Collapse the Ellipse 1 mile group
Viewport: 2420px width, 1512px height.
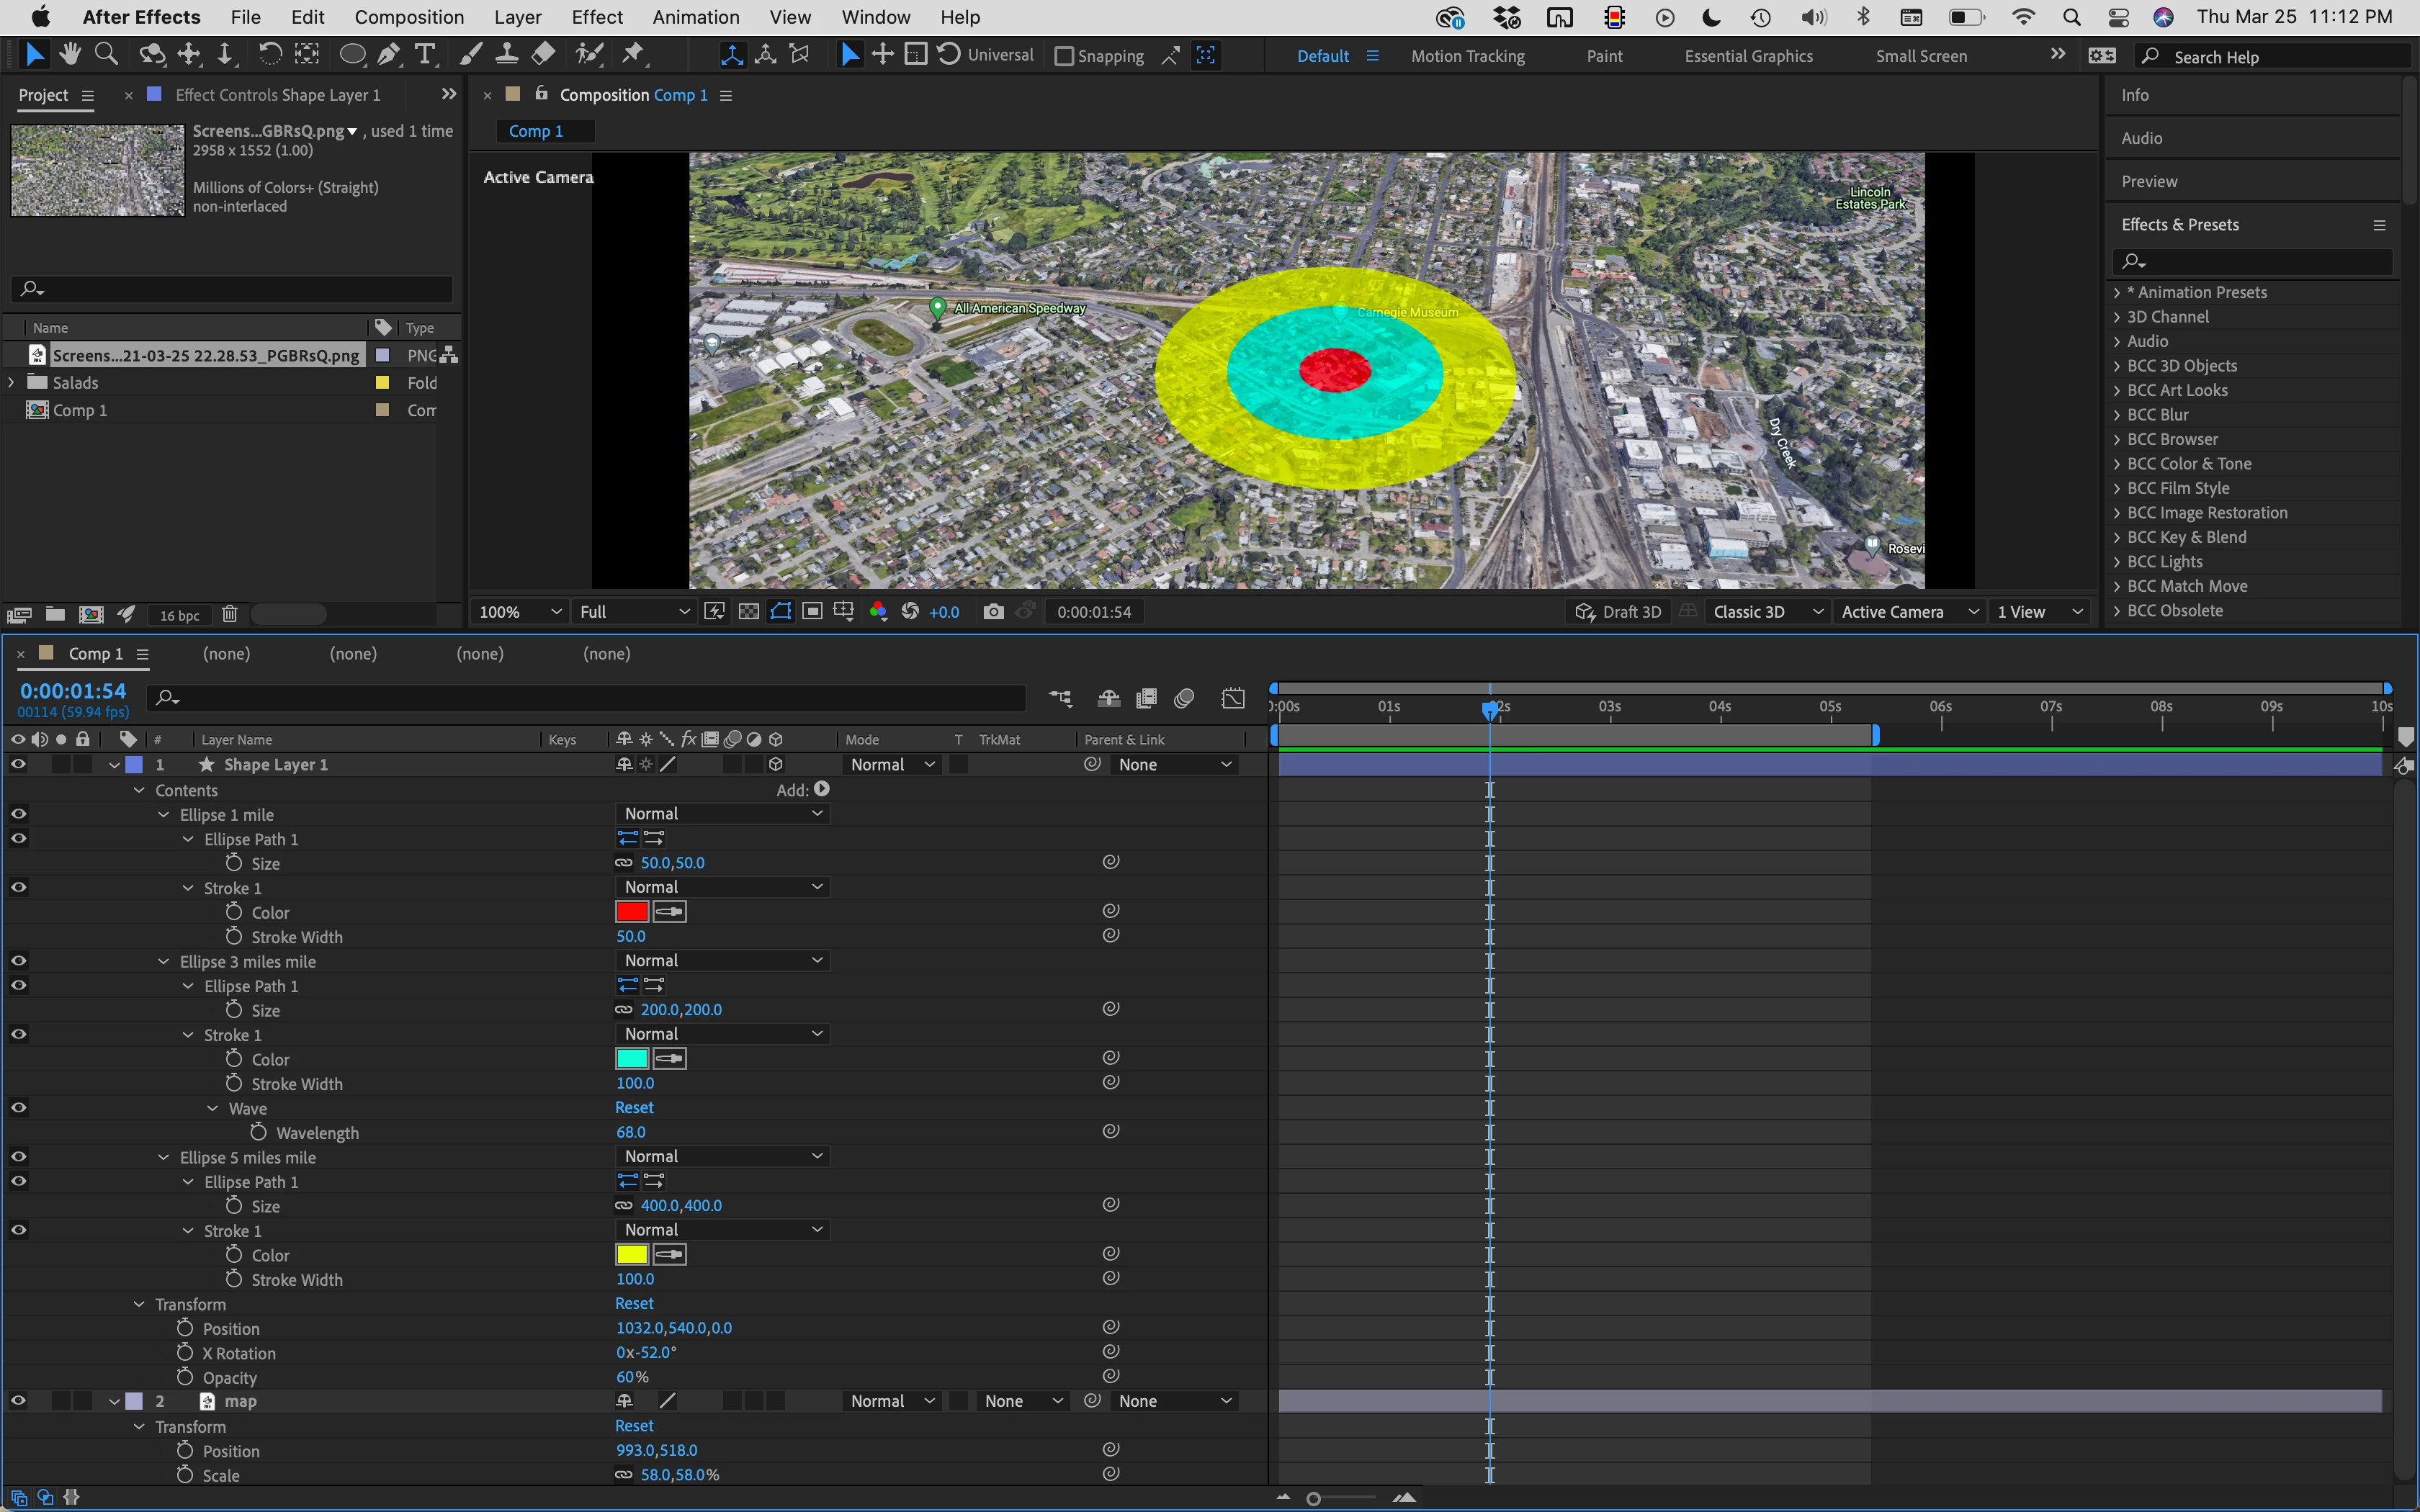163,815
